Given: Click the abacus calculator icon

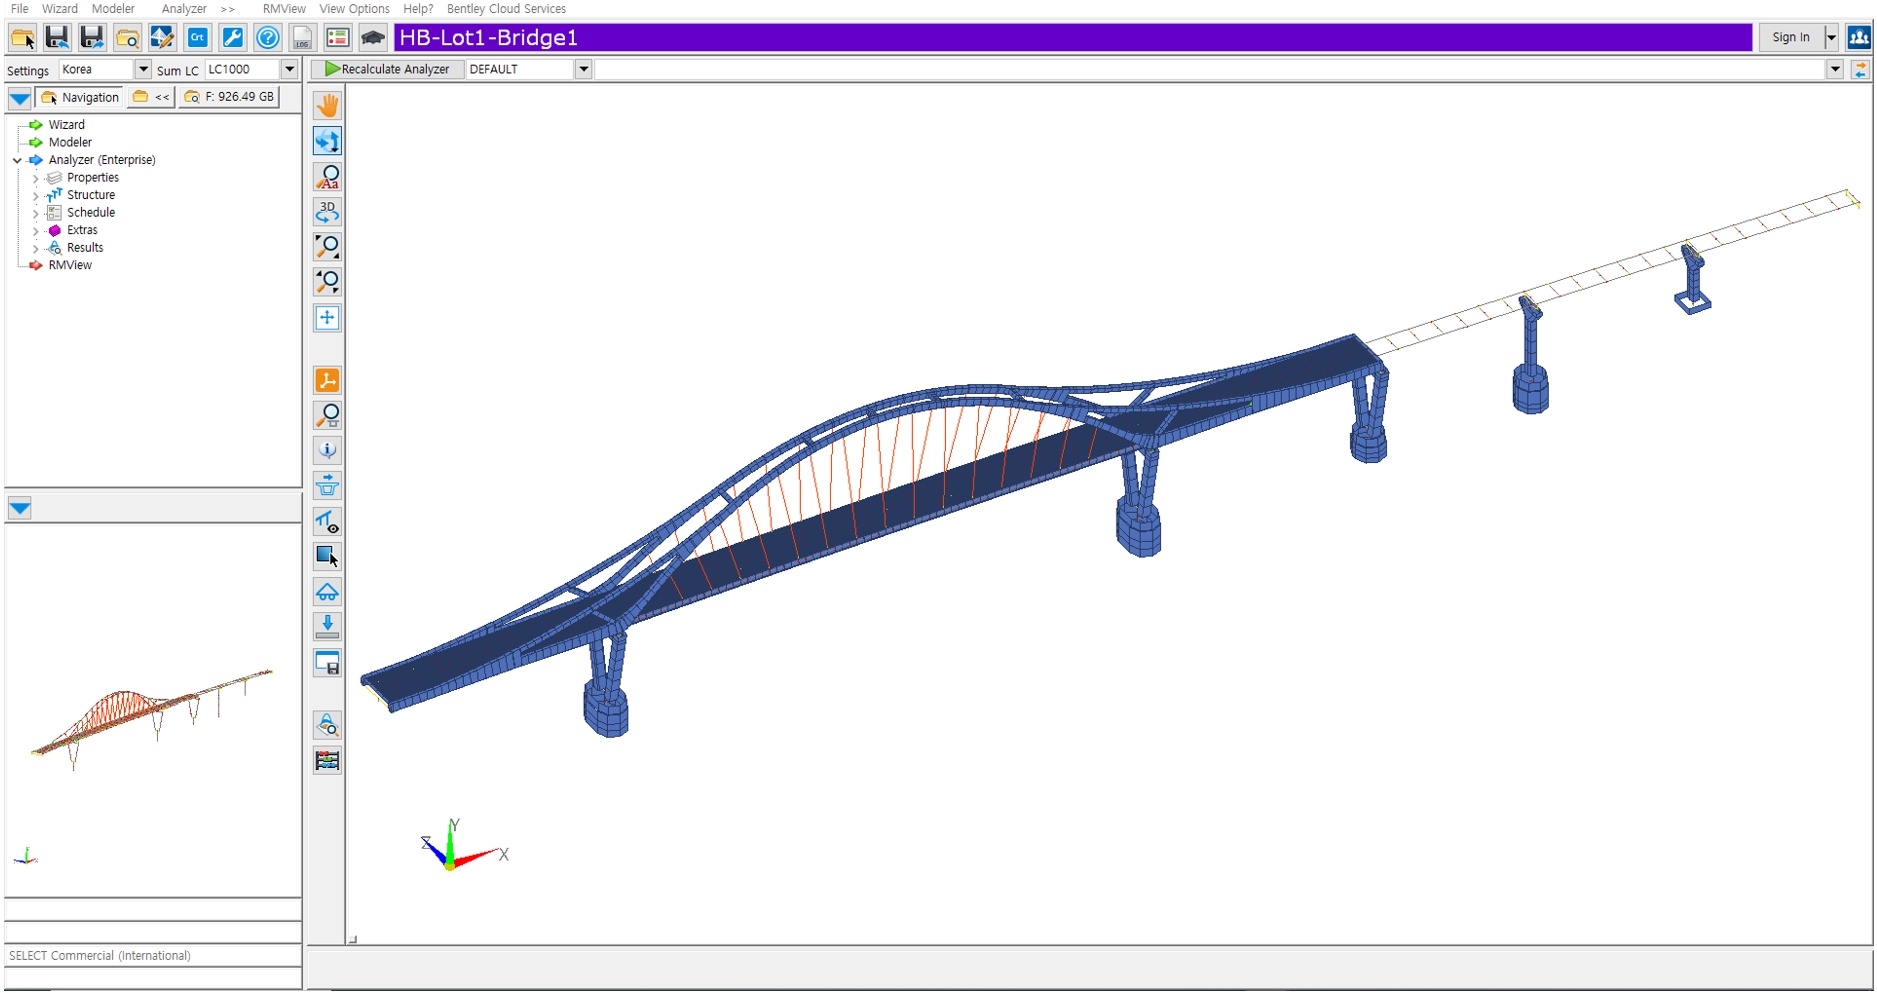Looking at the screenshot, I should point(327,761).
